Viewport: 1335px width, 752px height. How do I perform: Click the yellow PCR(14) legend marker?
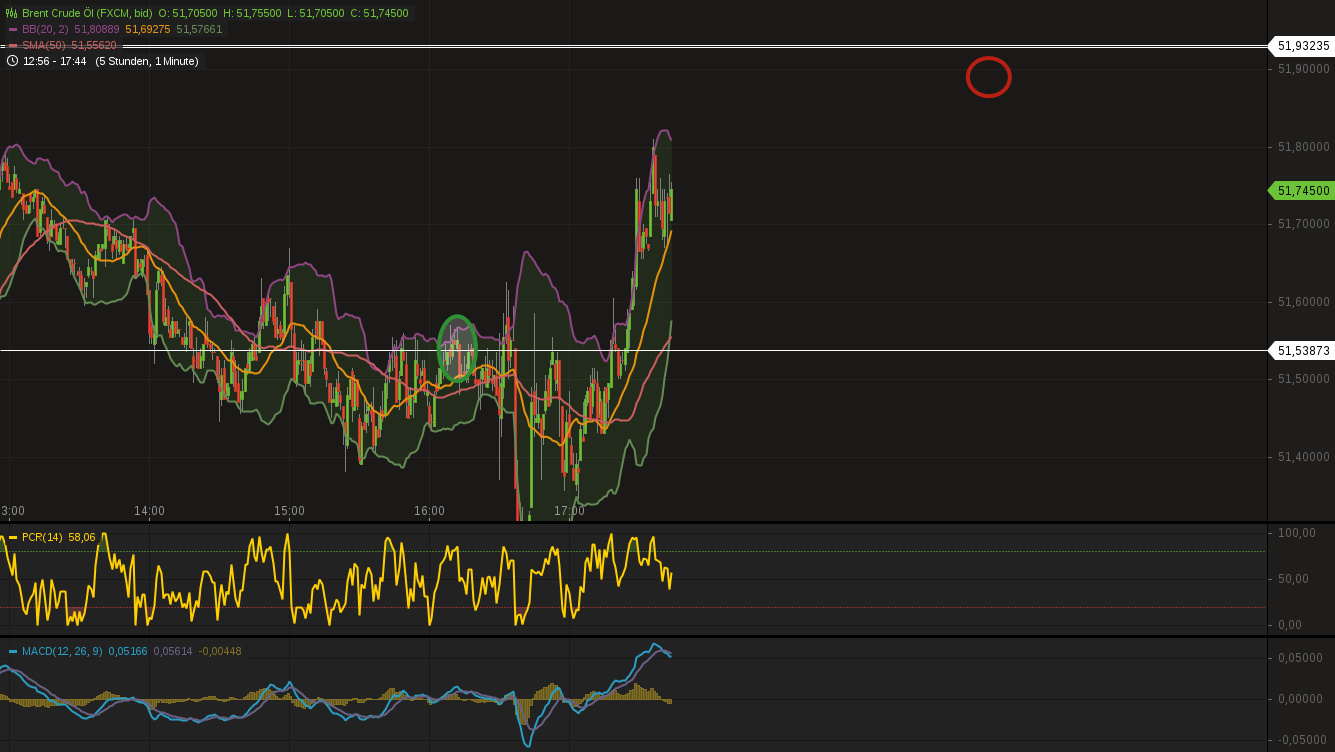[x=14, y=537]
